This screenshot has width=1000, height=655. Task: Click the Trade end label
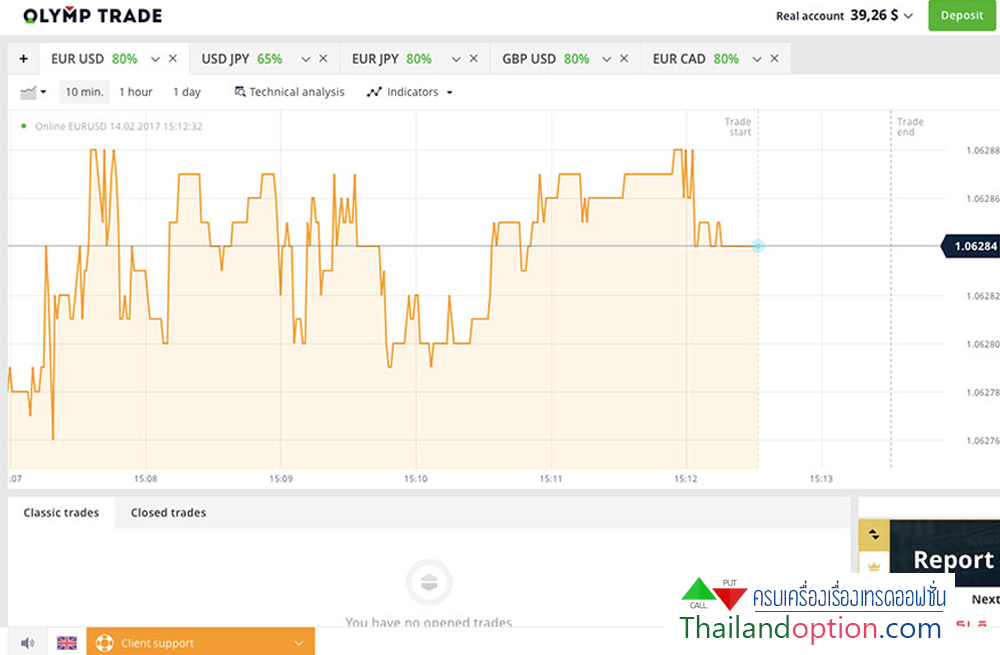coord(910,126)
